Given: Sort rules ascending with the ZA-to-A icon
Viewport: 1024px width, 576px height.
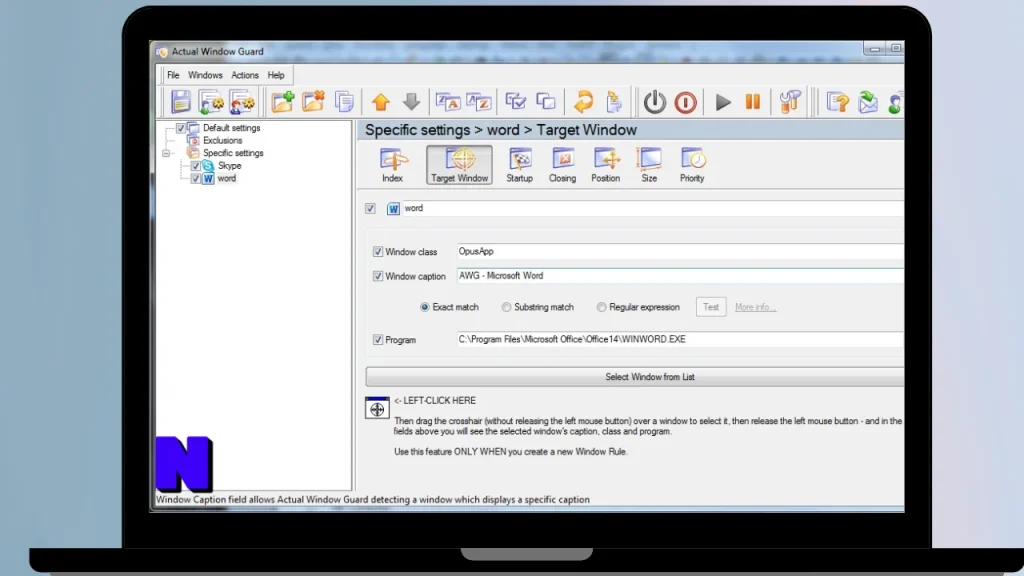Looking at the screenshot, I should point(448,102).
